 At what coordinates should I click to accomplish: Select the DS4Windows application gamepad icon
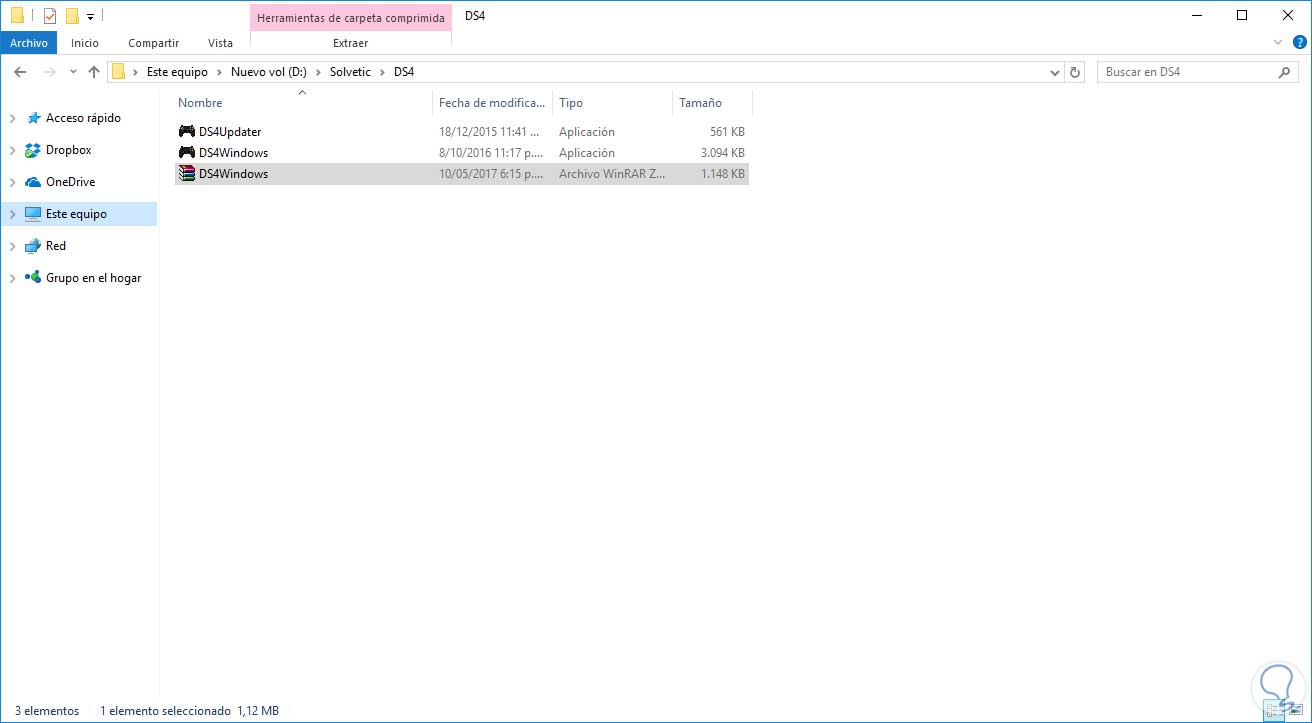tap(186, 152)
